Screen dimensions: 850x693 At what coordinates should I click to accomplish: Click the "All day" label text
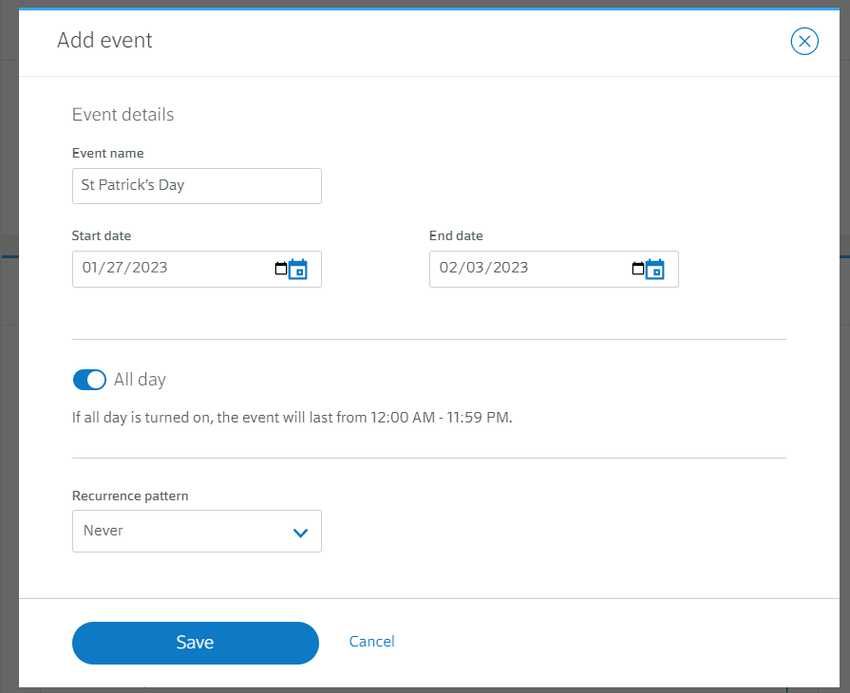[140, 380]
